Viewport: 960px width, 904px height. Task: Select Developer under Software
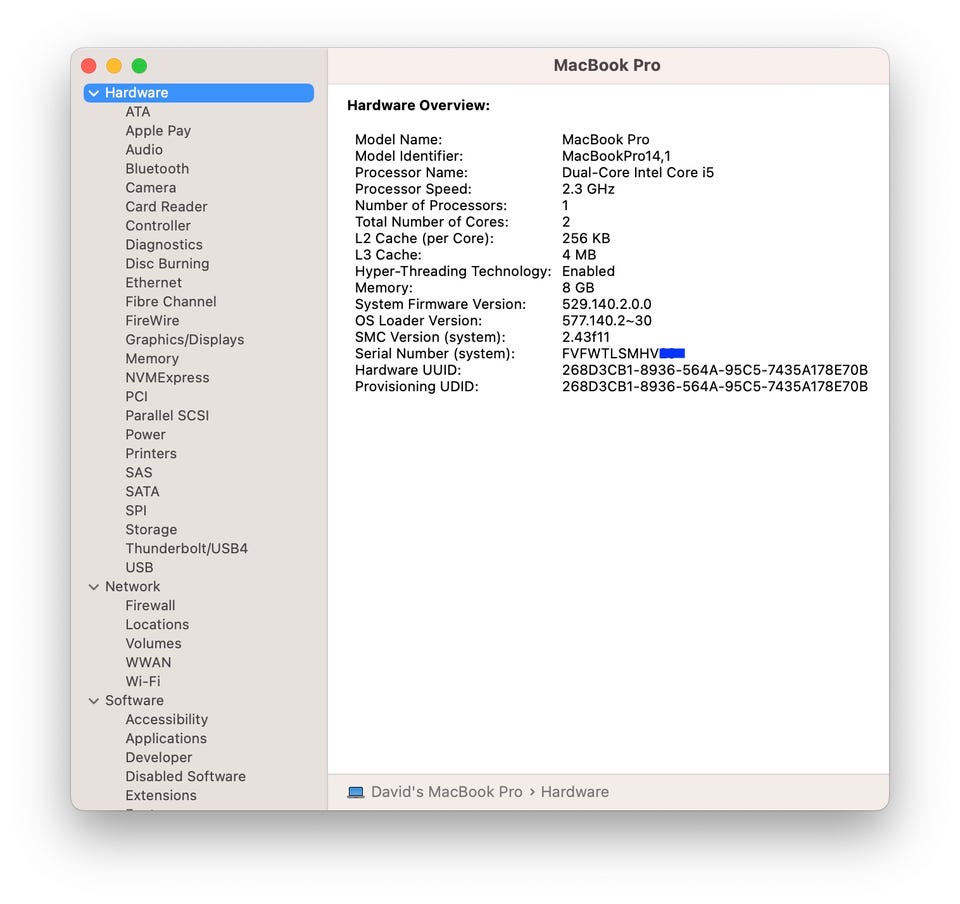pyautogui.click(x=159, y=757)
